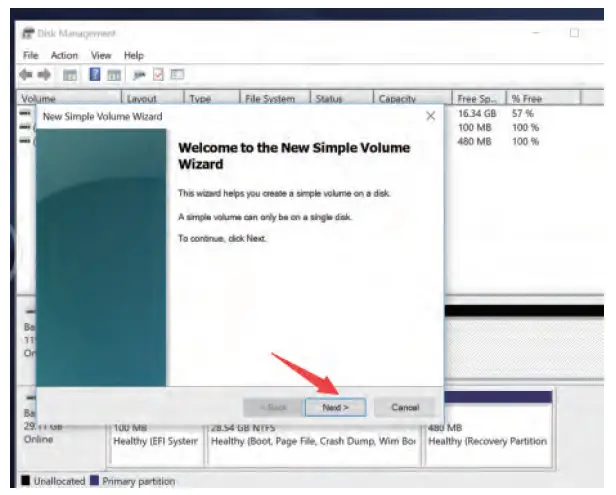Open the Help menu

(x=134, y=55)
